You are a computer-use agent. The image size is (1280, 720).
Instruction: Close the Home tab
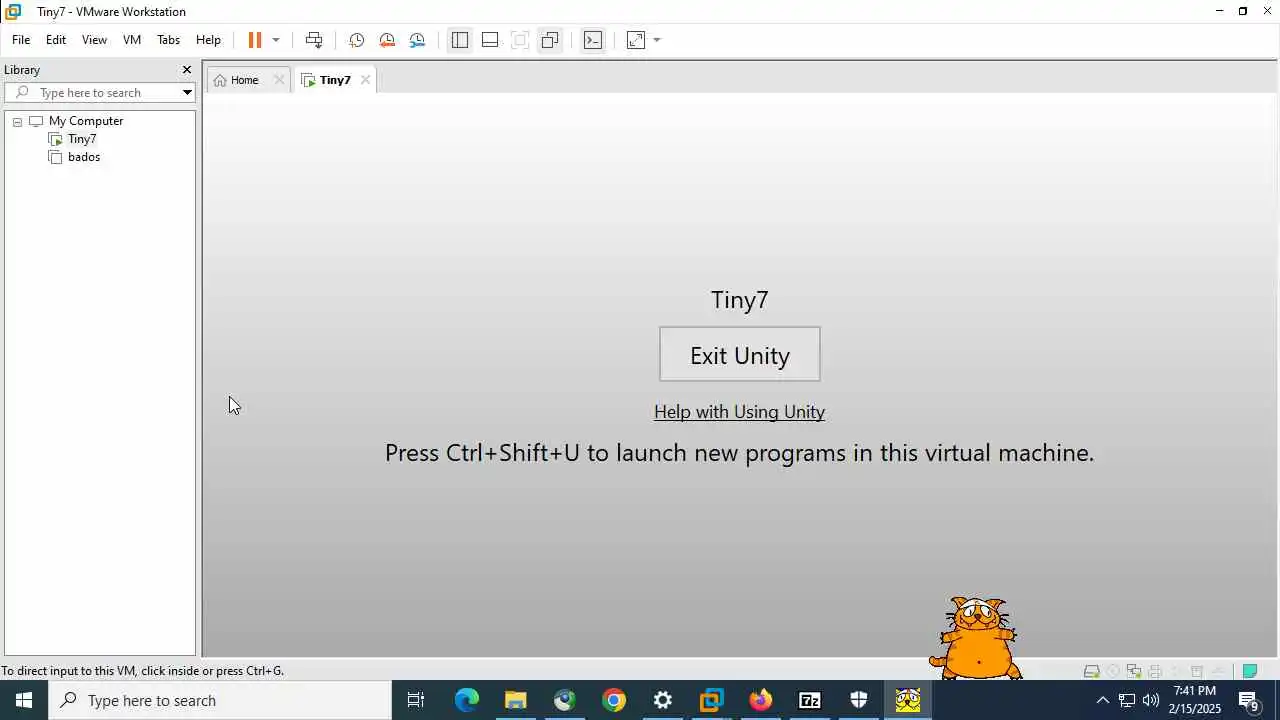pyautogui.click(x=279, y=80)
